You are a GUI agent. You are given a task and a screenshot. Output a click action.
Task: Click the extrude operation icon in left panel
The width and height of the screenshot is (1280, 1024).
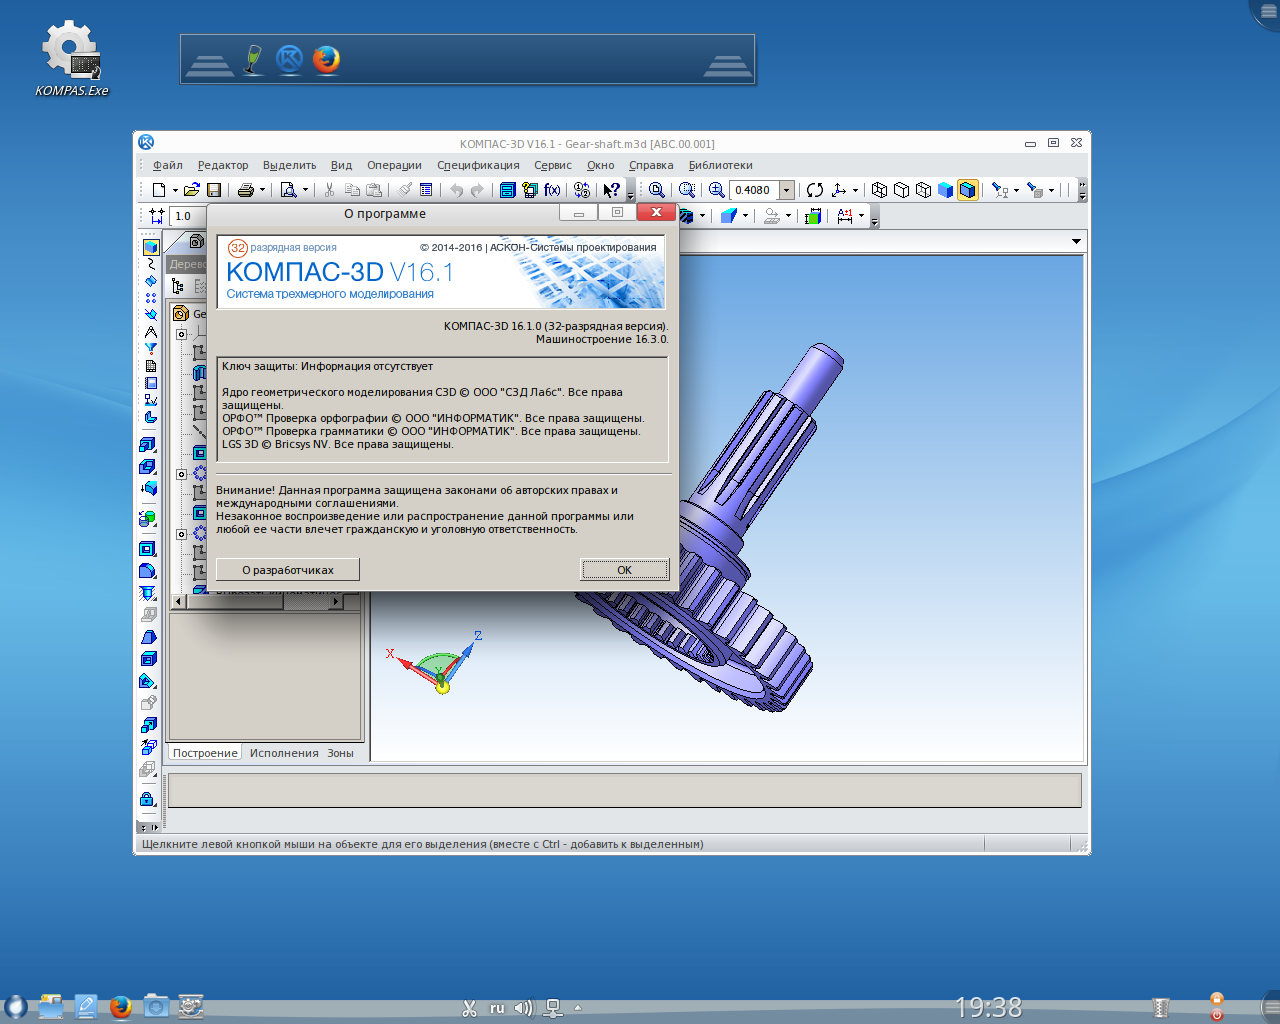click(148, 445)
